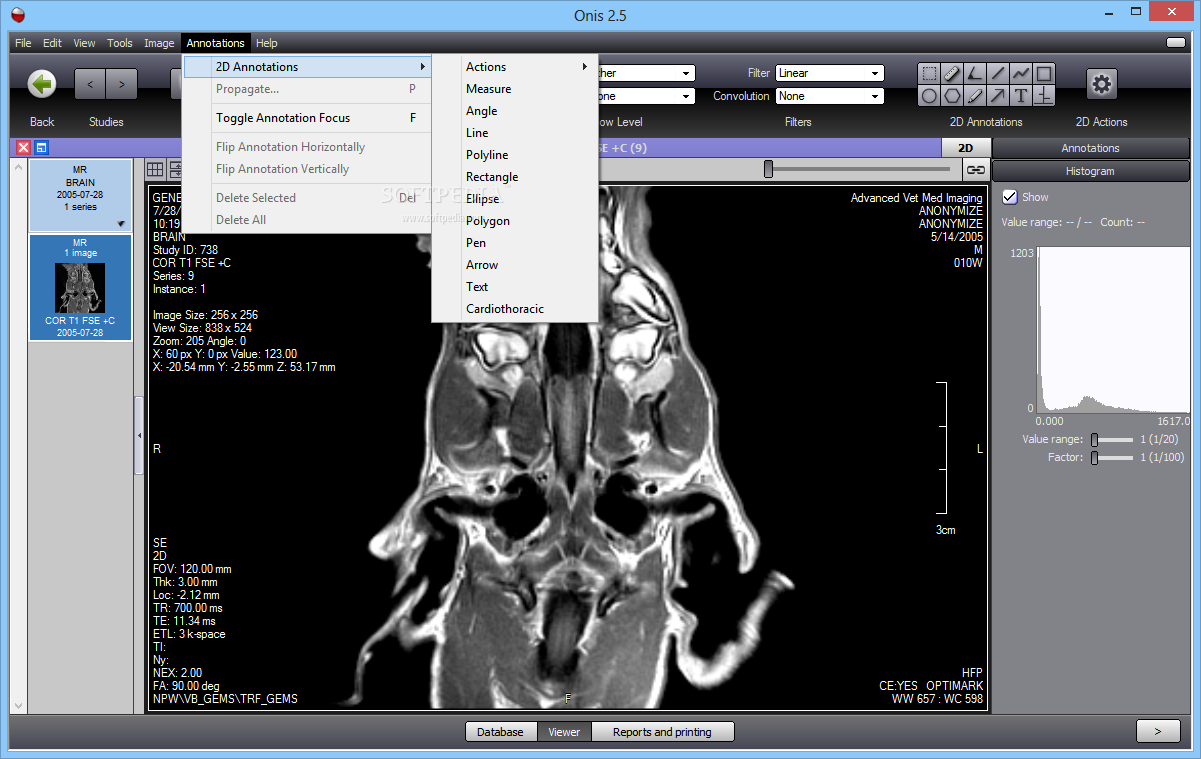Screen dimensions: 1201x759
Task: Choose Angle from the submenu
Action: [x=515, y=111]
